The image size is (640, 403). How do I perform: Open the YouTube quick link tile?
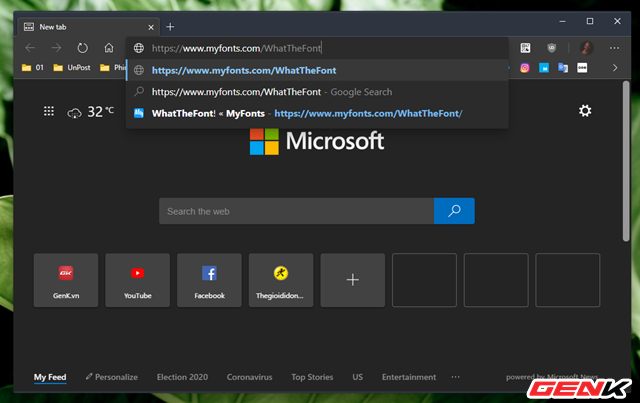pyautogui.click(x=137, y=279)
